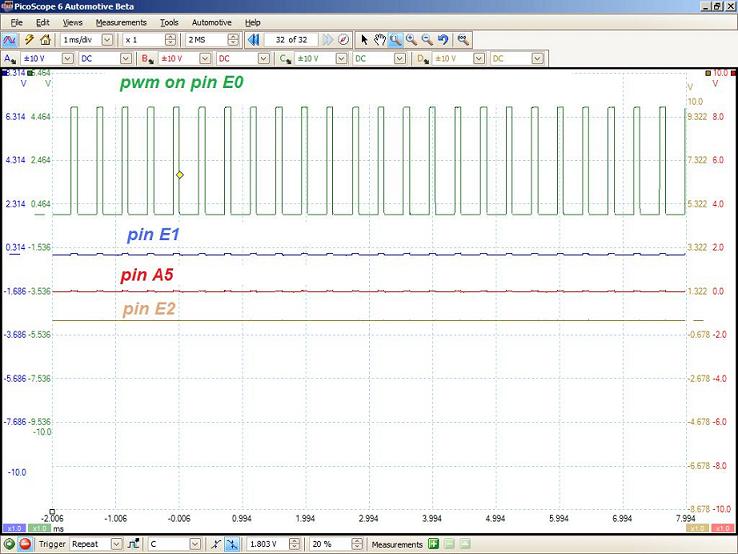Select the Hand drag tool
The image size is (738, 554).
pyautogui.click(x=380, y=40)
